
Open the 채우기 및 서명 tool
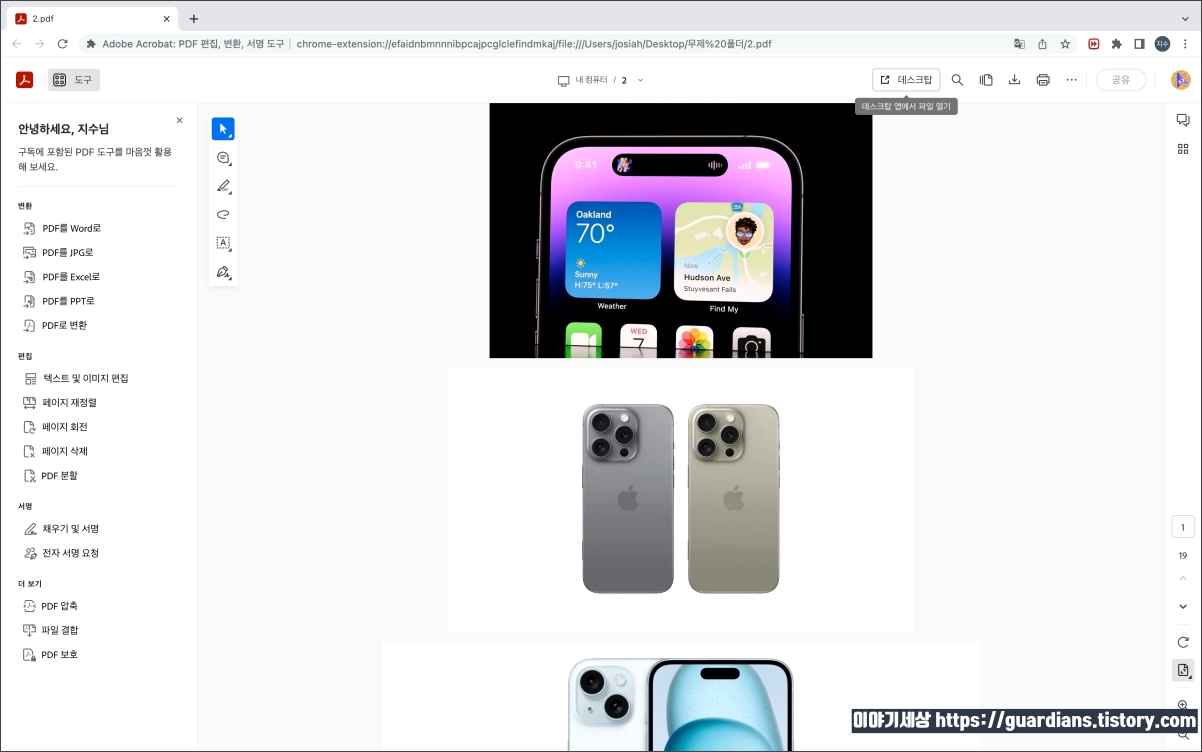[61, 529]
